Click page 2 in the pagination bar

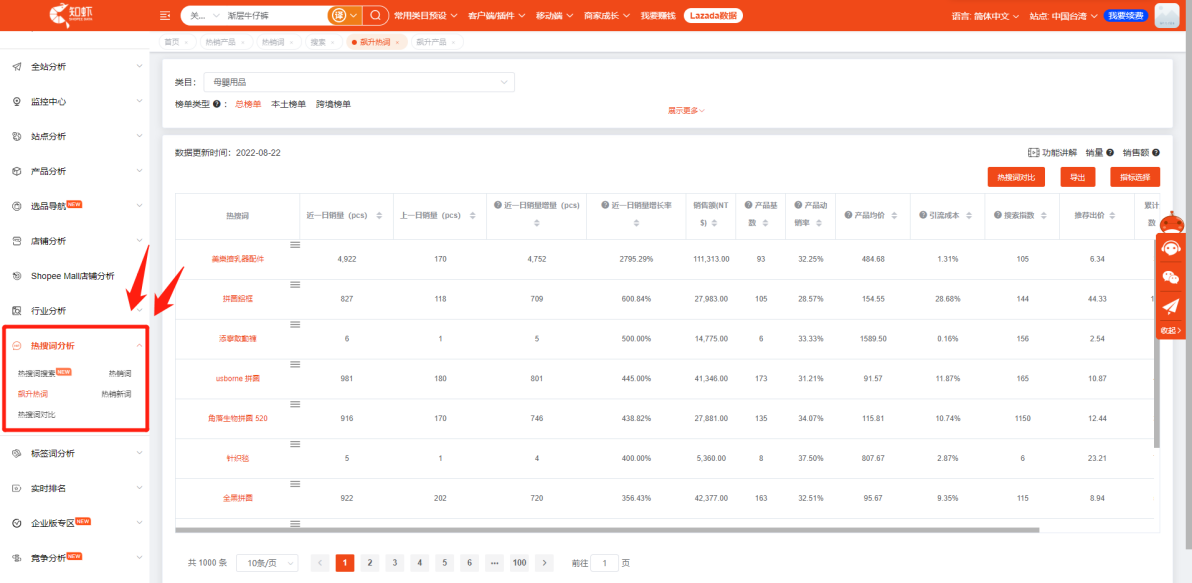[370, 562]
